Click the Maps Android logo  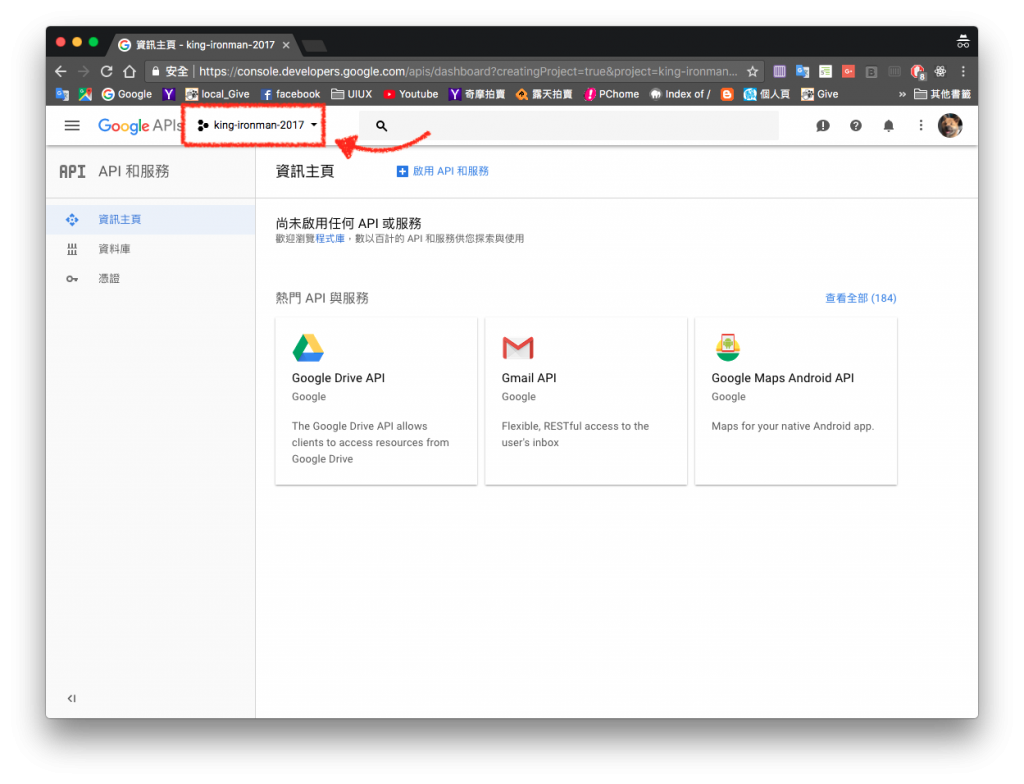tap(728, 347)
